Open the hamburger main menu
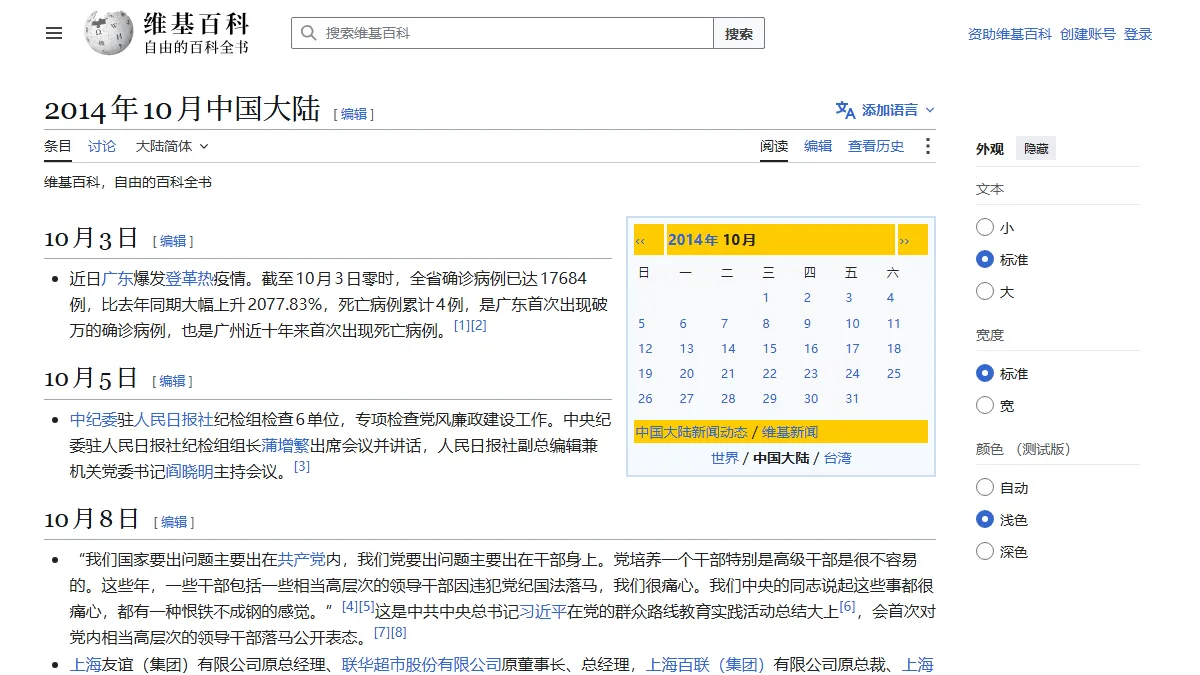Screen dimensions: 1200x675 click(x=54, y=33)
